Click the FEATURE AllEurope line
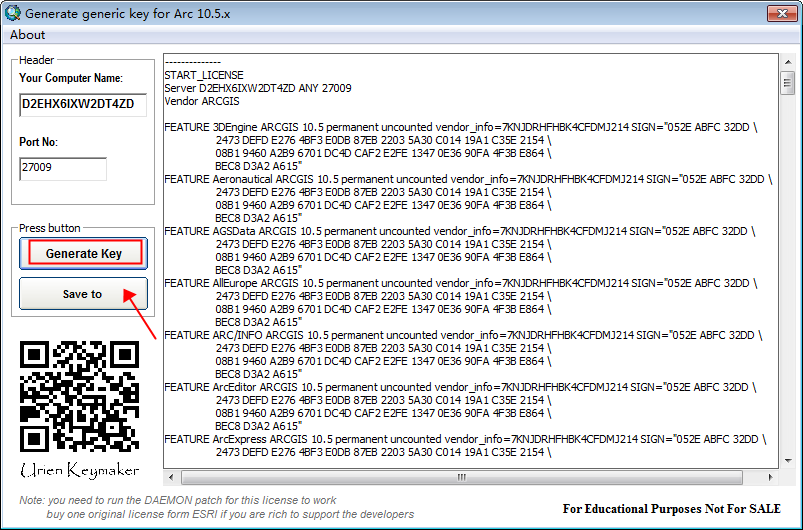803x530 pixels. (x=461, y=283)
